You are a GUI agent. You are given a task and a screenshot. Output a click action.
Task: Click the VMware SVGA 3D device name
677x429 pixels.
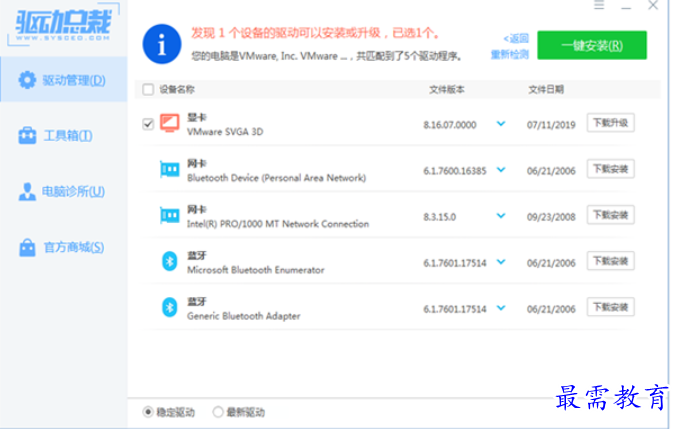click(225, 132)
